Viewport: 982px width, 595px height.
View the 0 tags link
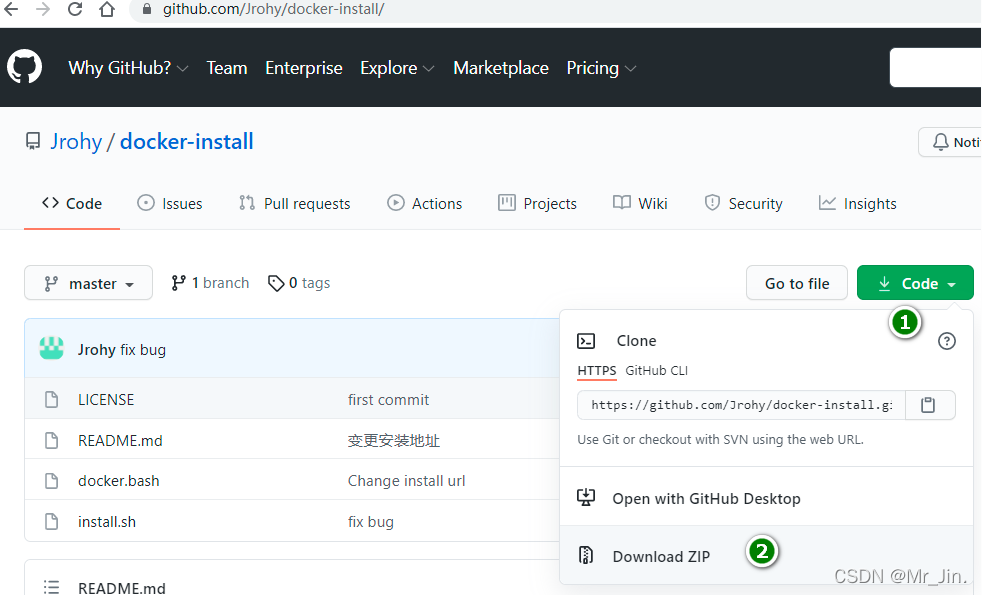click(299, 283)
